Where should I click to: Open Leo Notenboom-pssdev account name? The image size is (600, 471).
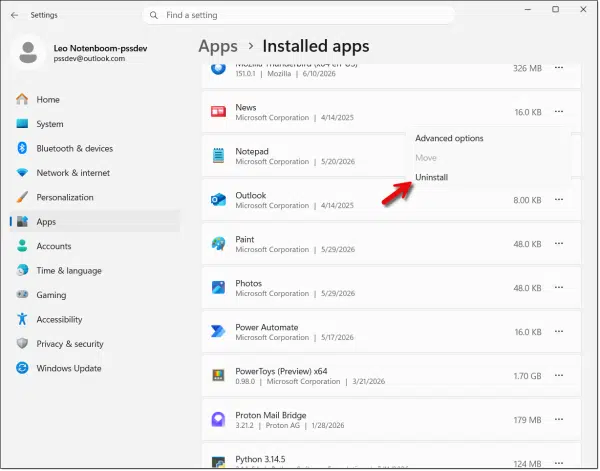100,48
